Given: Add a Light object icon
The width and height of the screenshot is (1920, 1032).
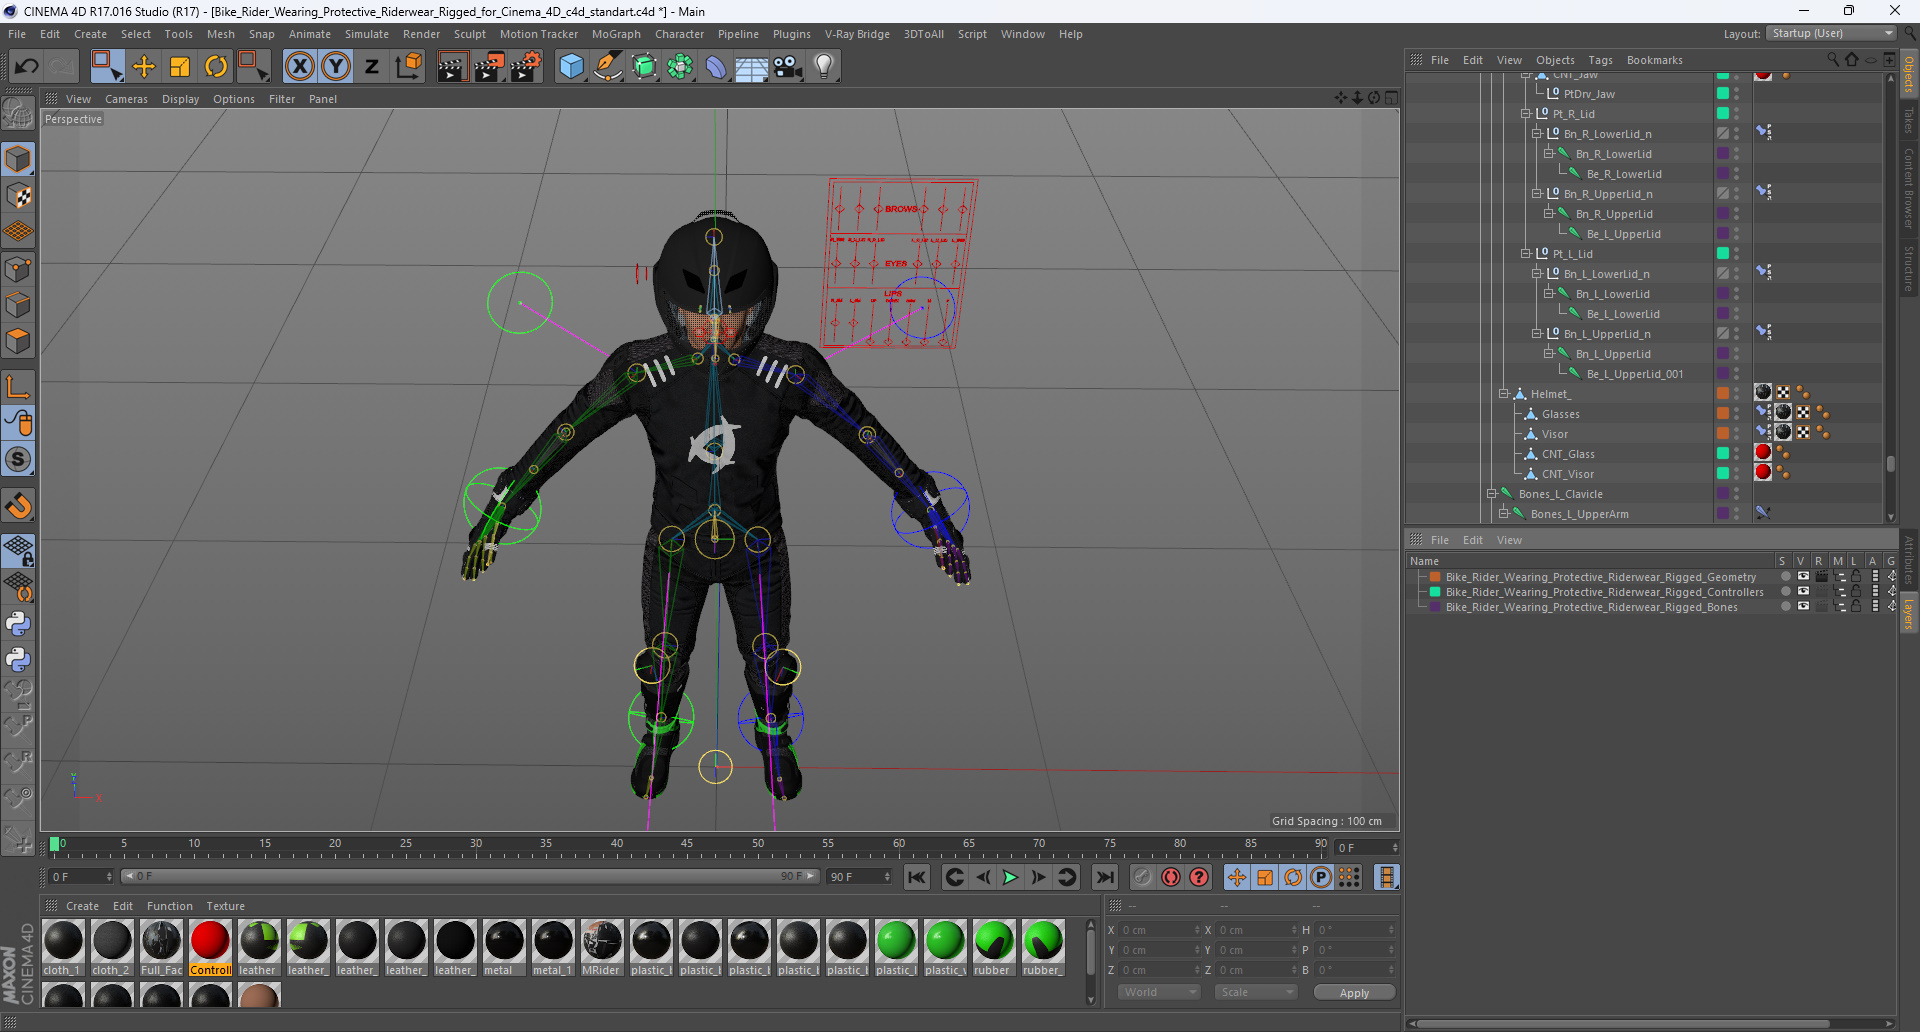Looking at the screenshot, I should click(824, 67).
